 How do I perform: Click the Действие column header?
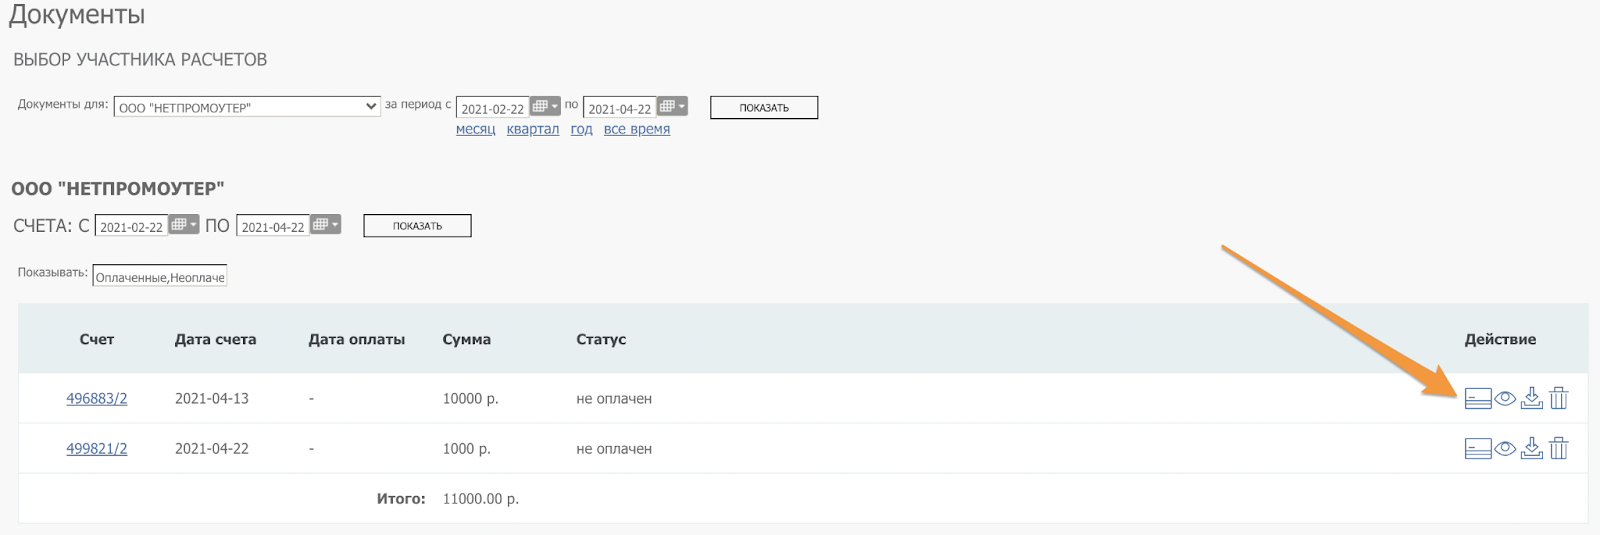pyautogui.click(x=1500, y=339)
